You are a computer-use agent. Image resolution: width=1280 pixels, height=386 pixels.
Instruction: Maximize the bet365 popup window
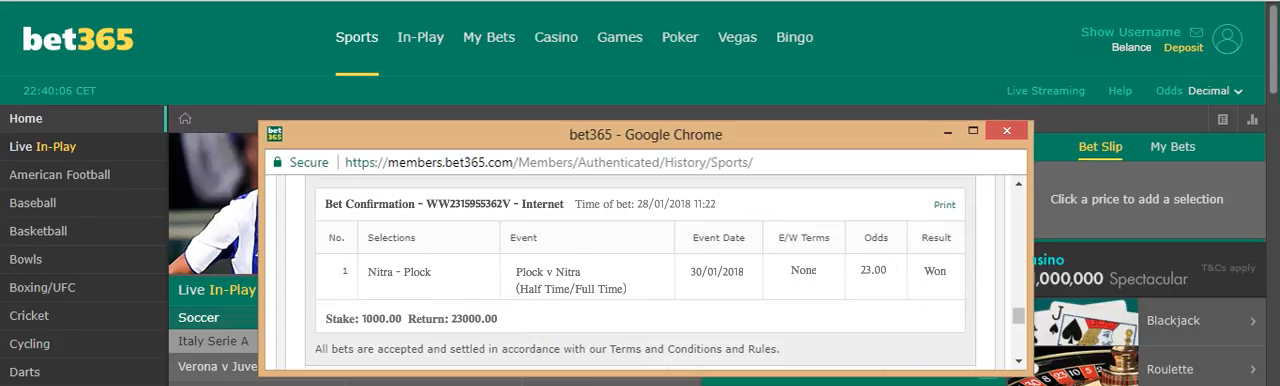click(973, 131)
